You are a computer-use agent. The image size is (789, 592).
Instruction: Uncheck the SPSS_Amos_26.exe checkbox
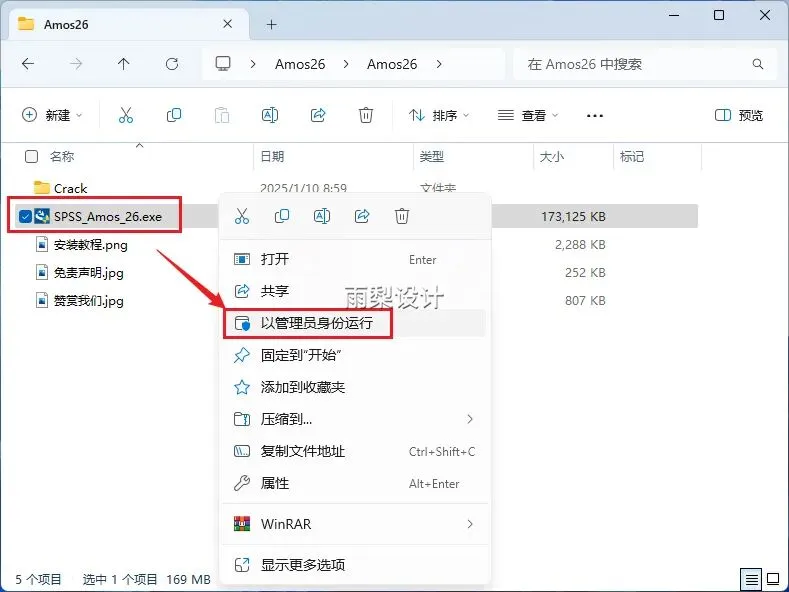25,216
